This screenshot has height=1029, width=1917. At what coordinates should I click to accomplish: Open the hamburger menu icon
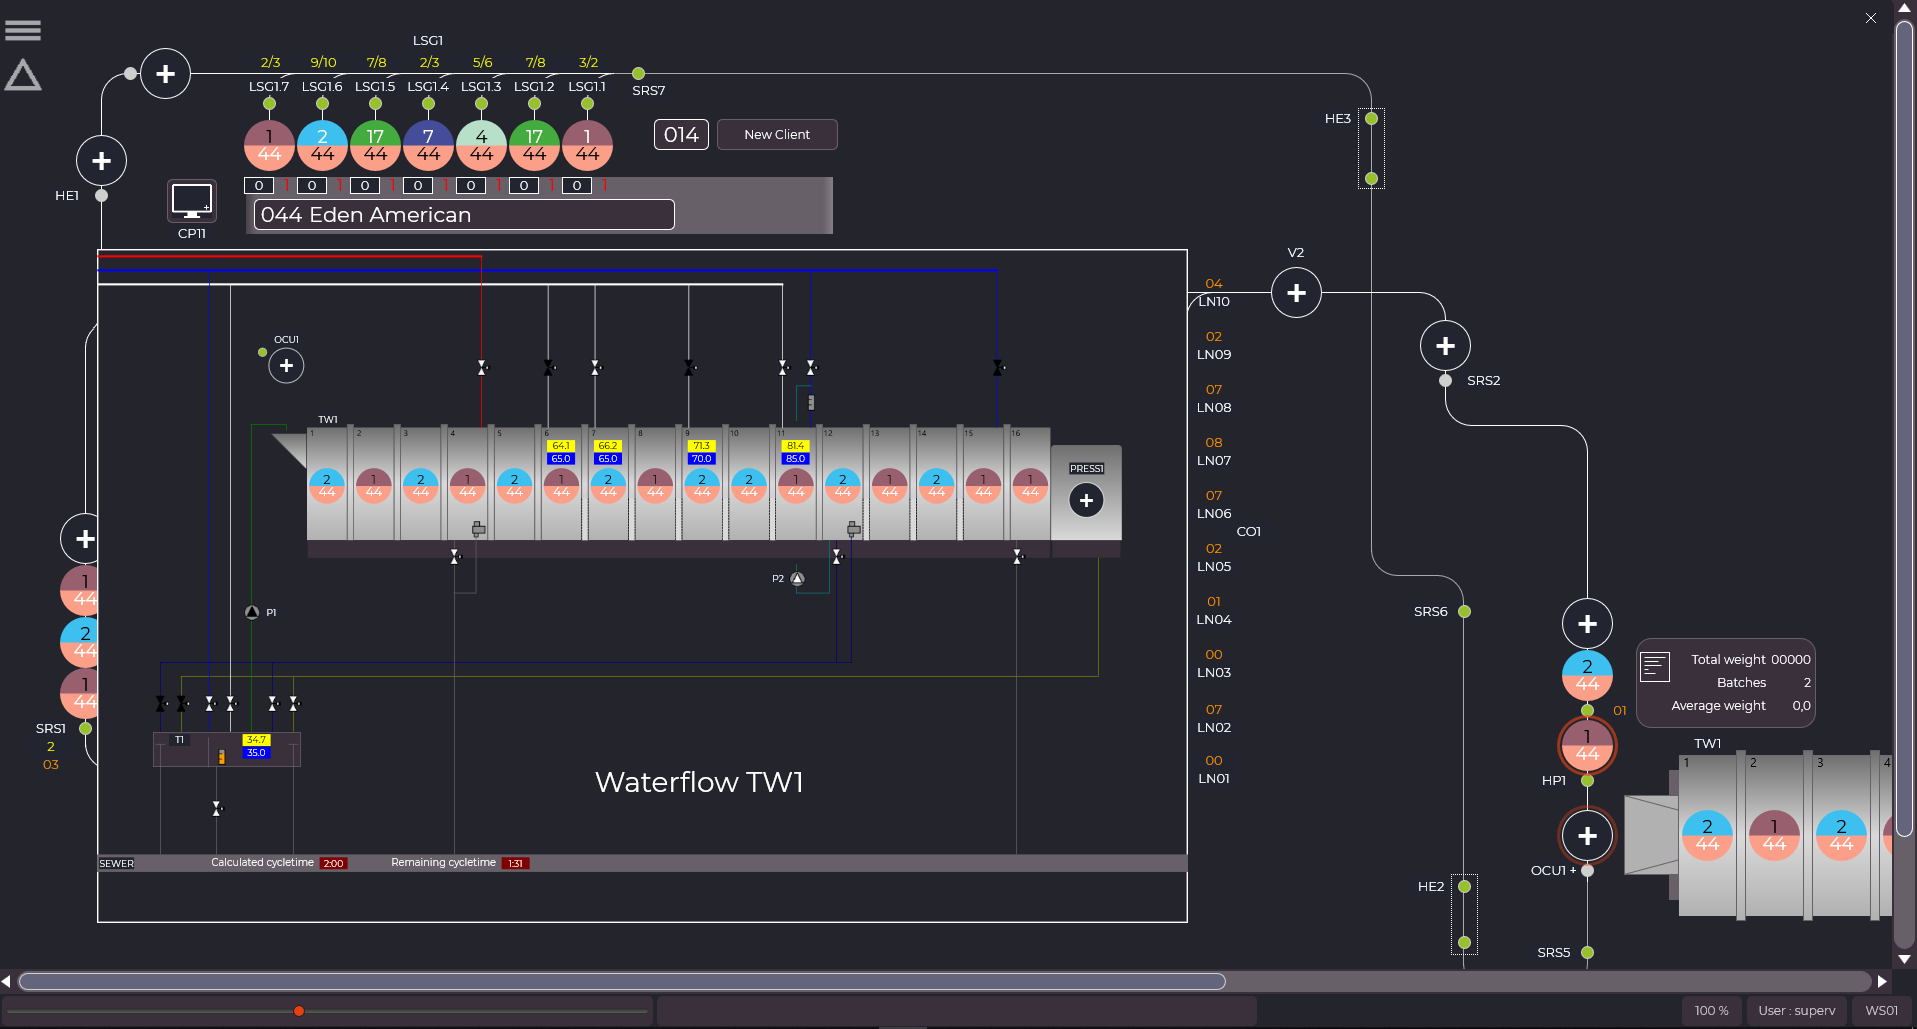[23, 31]
